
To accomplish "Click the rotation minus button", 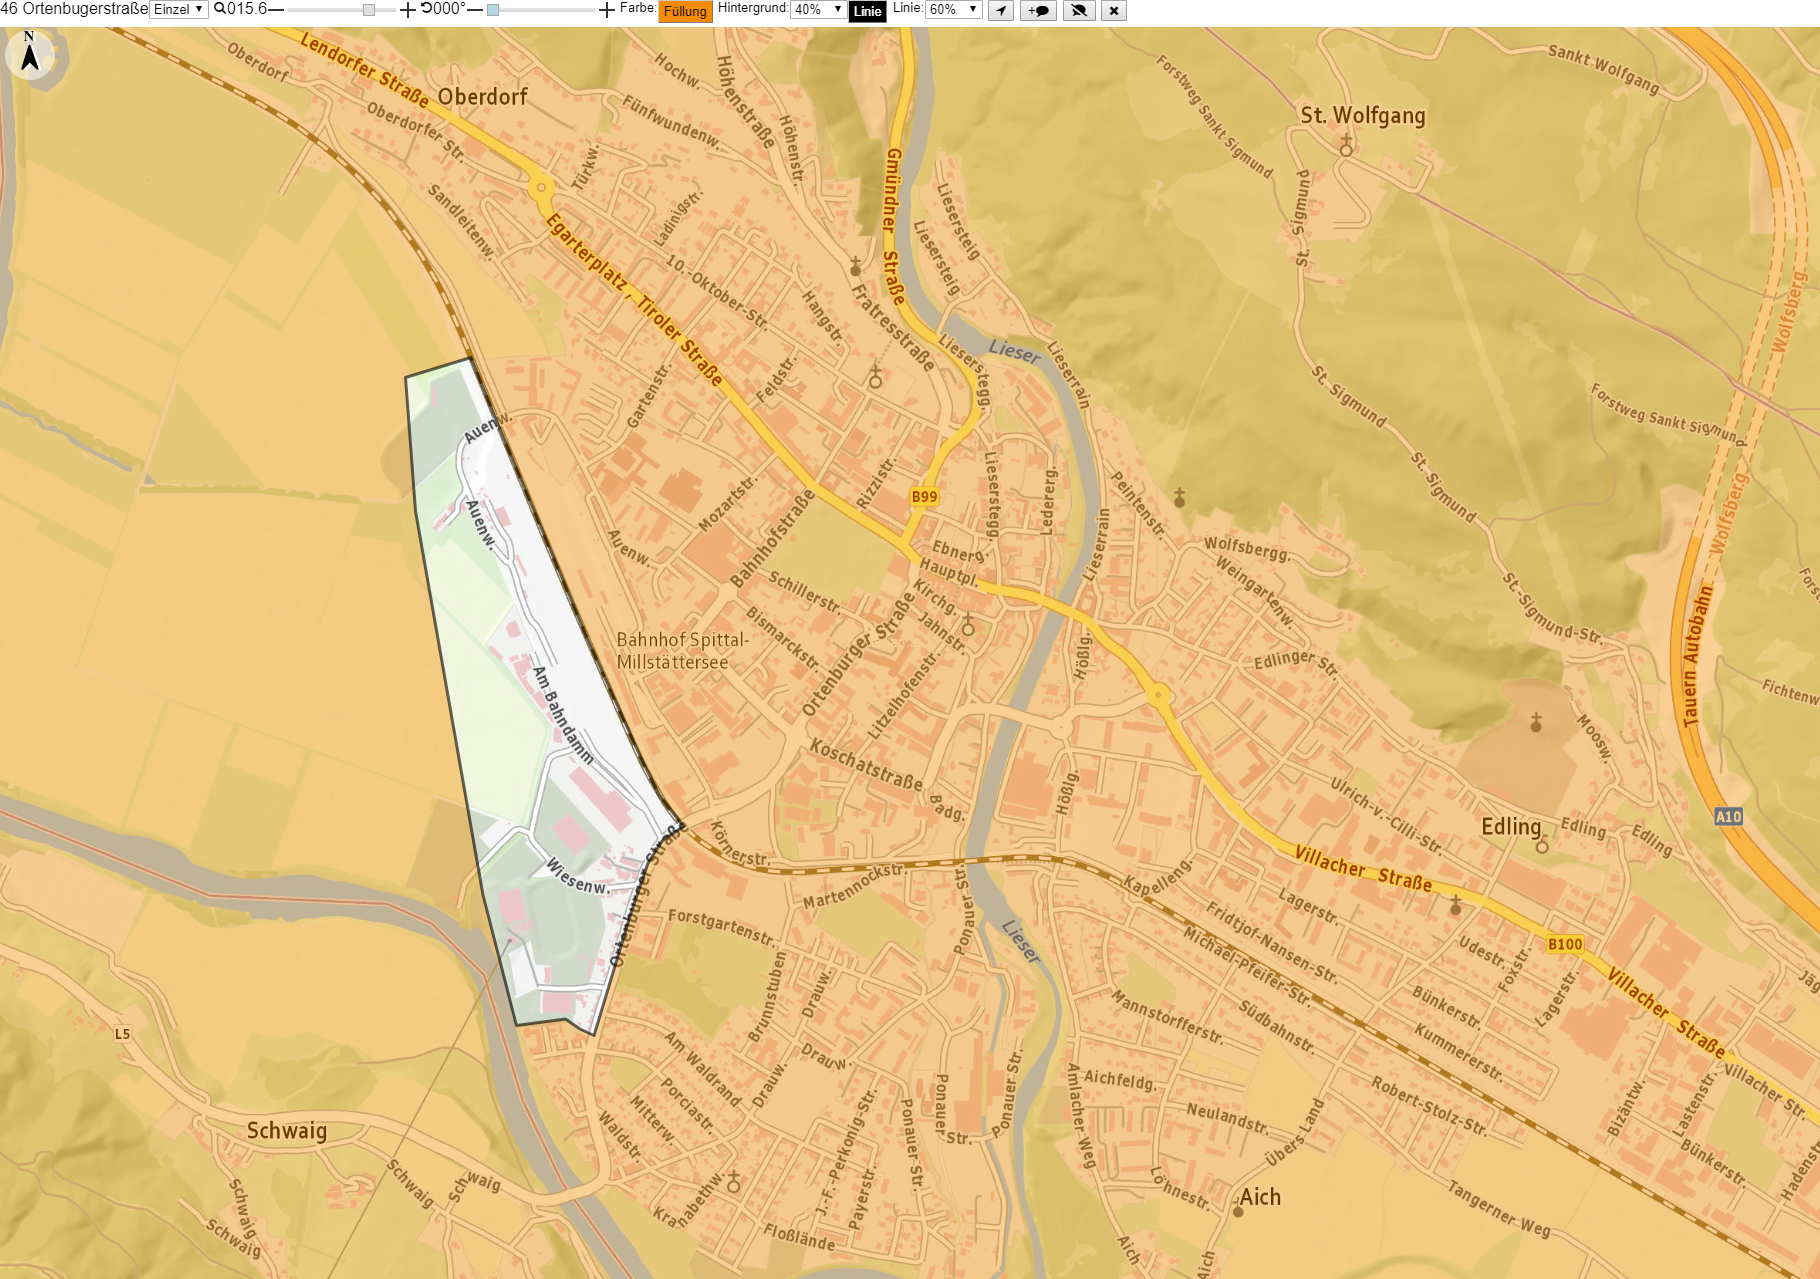I will (x=475, y=10).
